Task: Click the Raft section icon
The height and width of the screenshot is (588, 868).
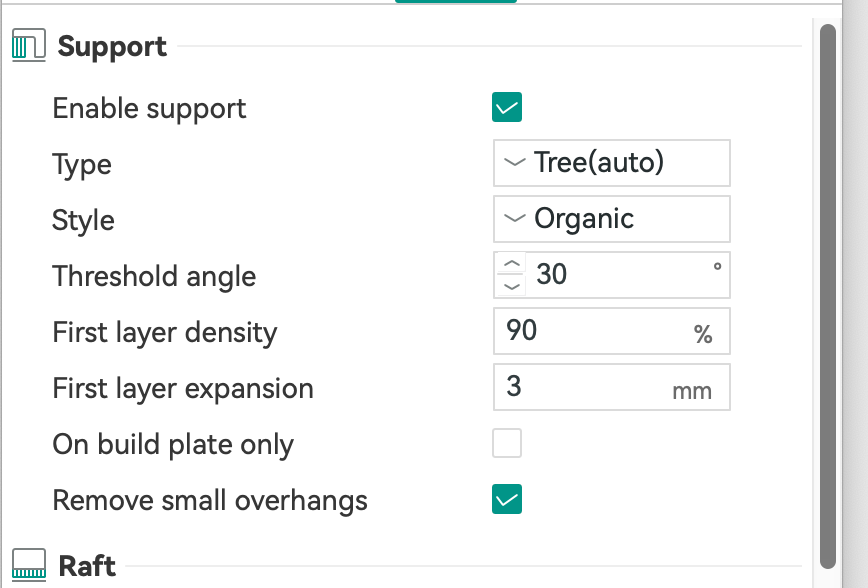Action: tap(29, 566)
